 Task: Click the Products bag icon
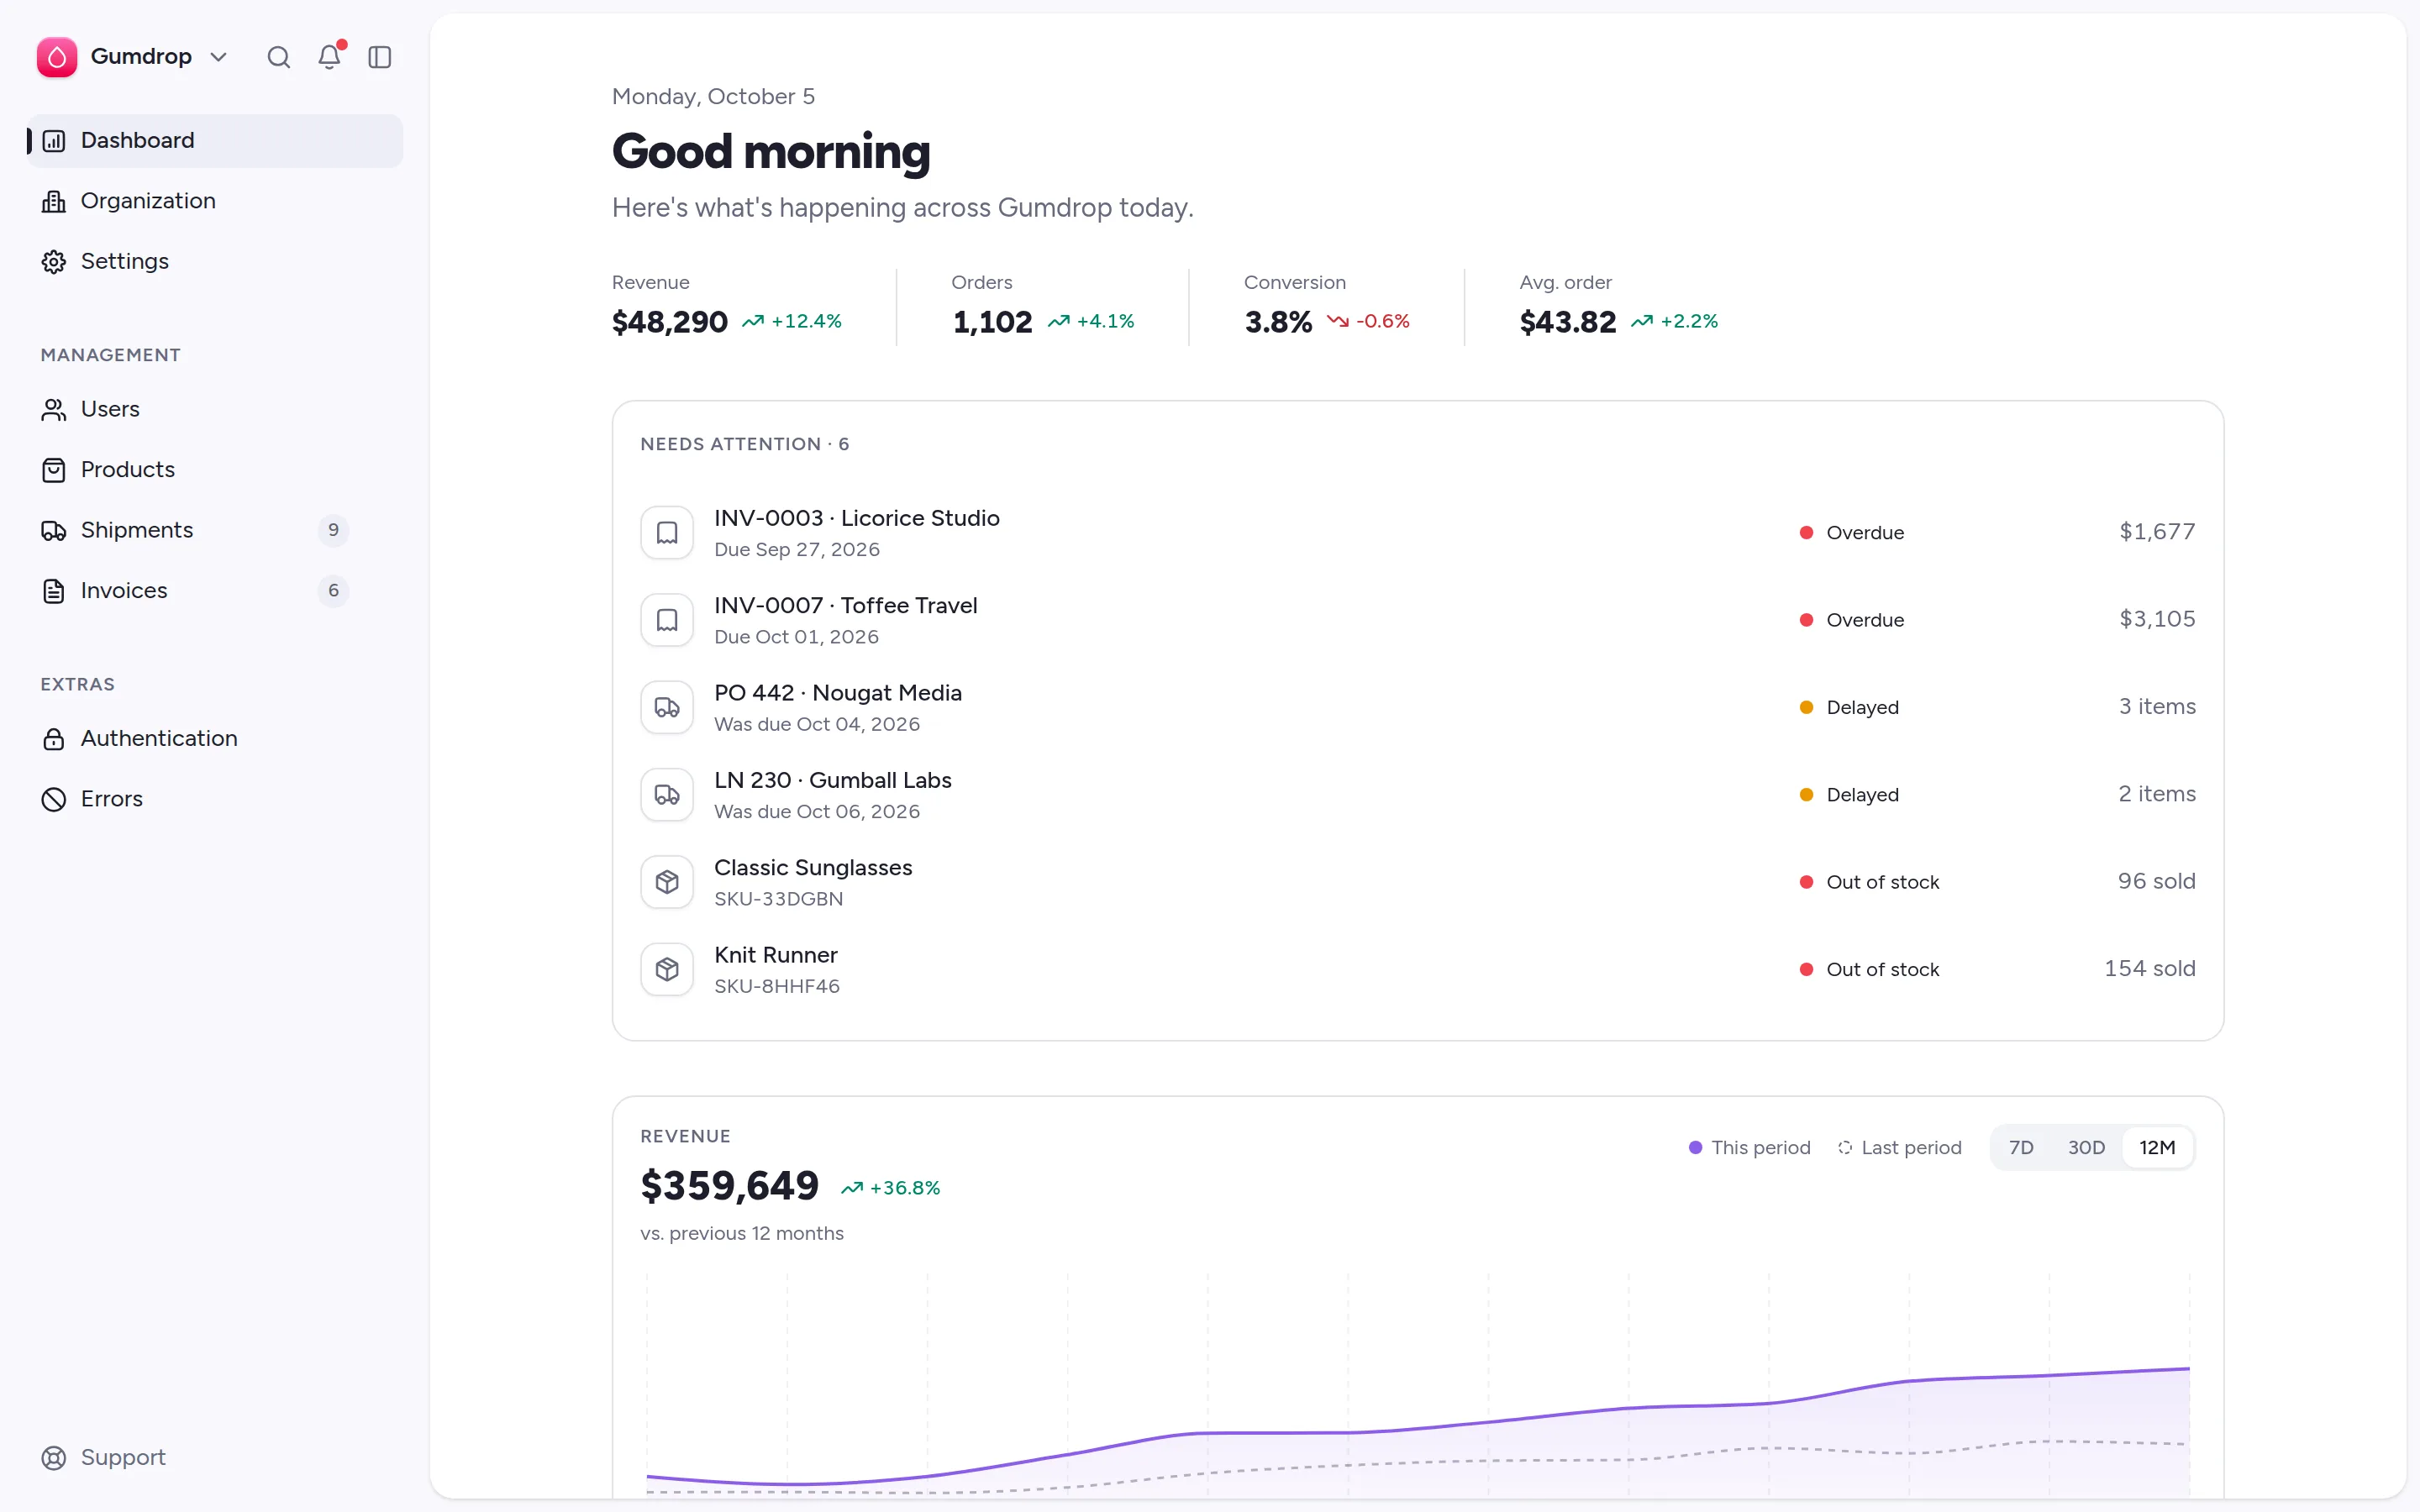54,470
